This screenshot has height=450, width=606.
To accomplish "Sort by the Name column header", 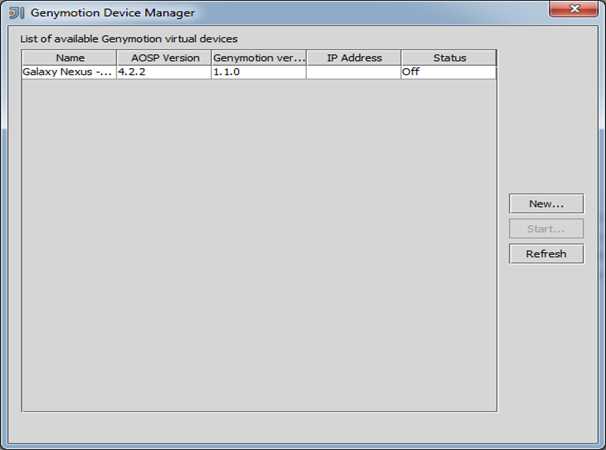I will coord(69,58).
